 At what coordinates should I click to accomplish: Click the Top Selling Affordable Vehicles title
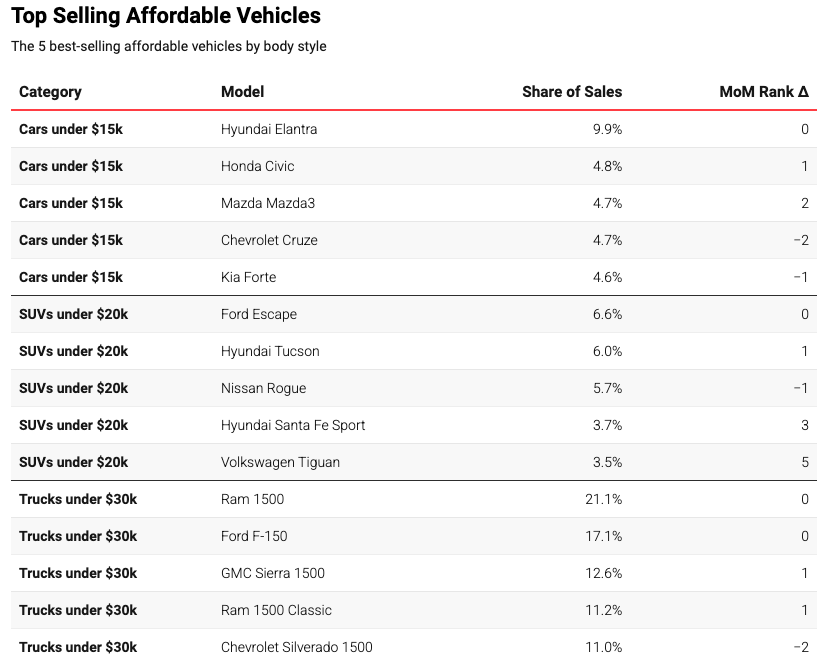[166, 15]
